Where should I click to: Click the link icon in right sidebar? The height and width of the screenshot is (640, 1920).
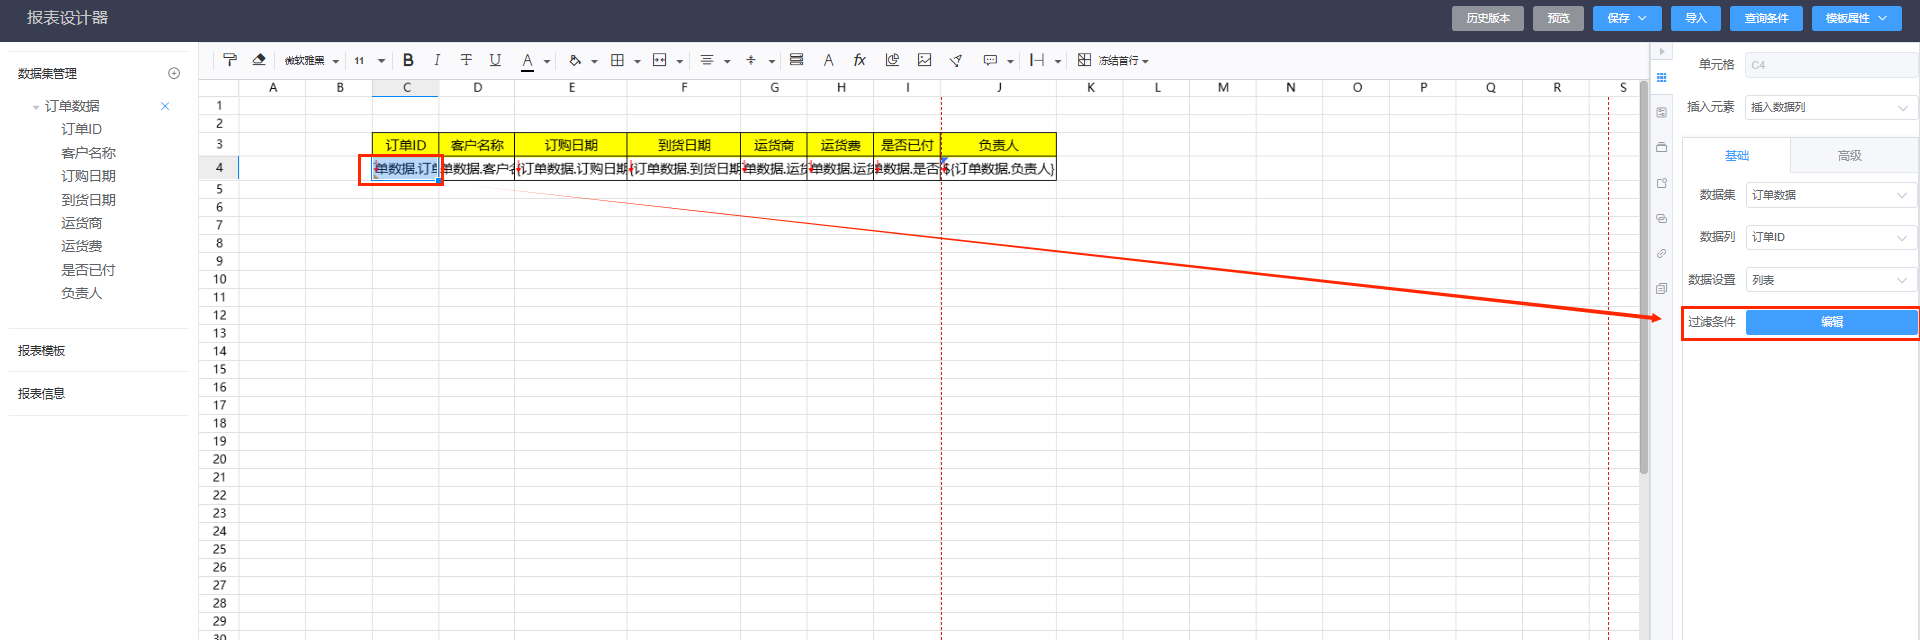click(1661, 253)
